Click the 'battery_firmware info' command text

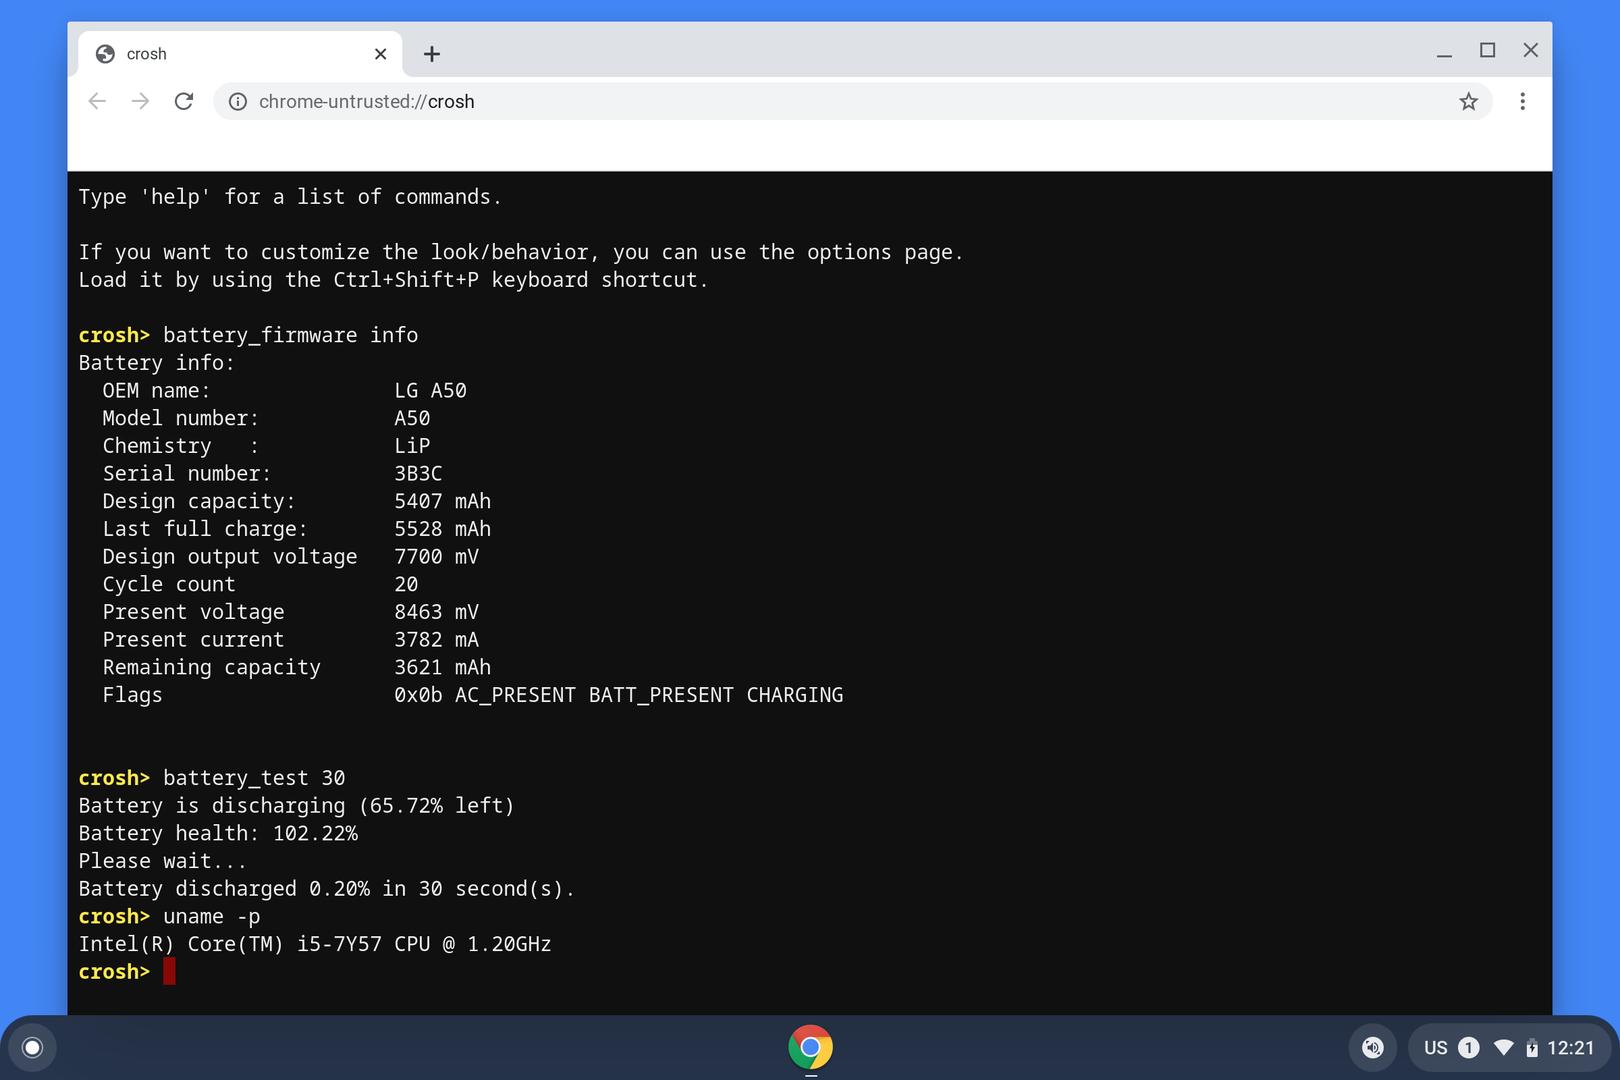coord(290,335)
